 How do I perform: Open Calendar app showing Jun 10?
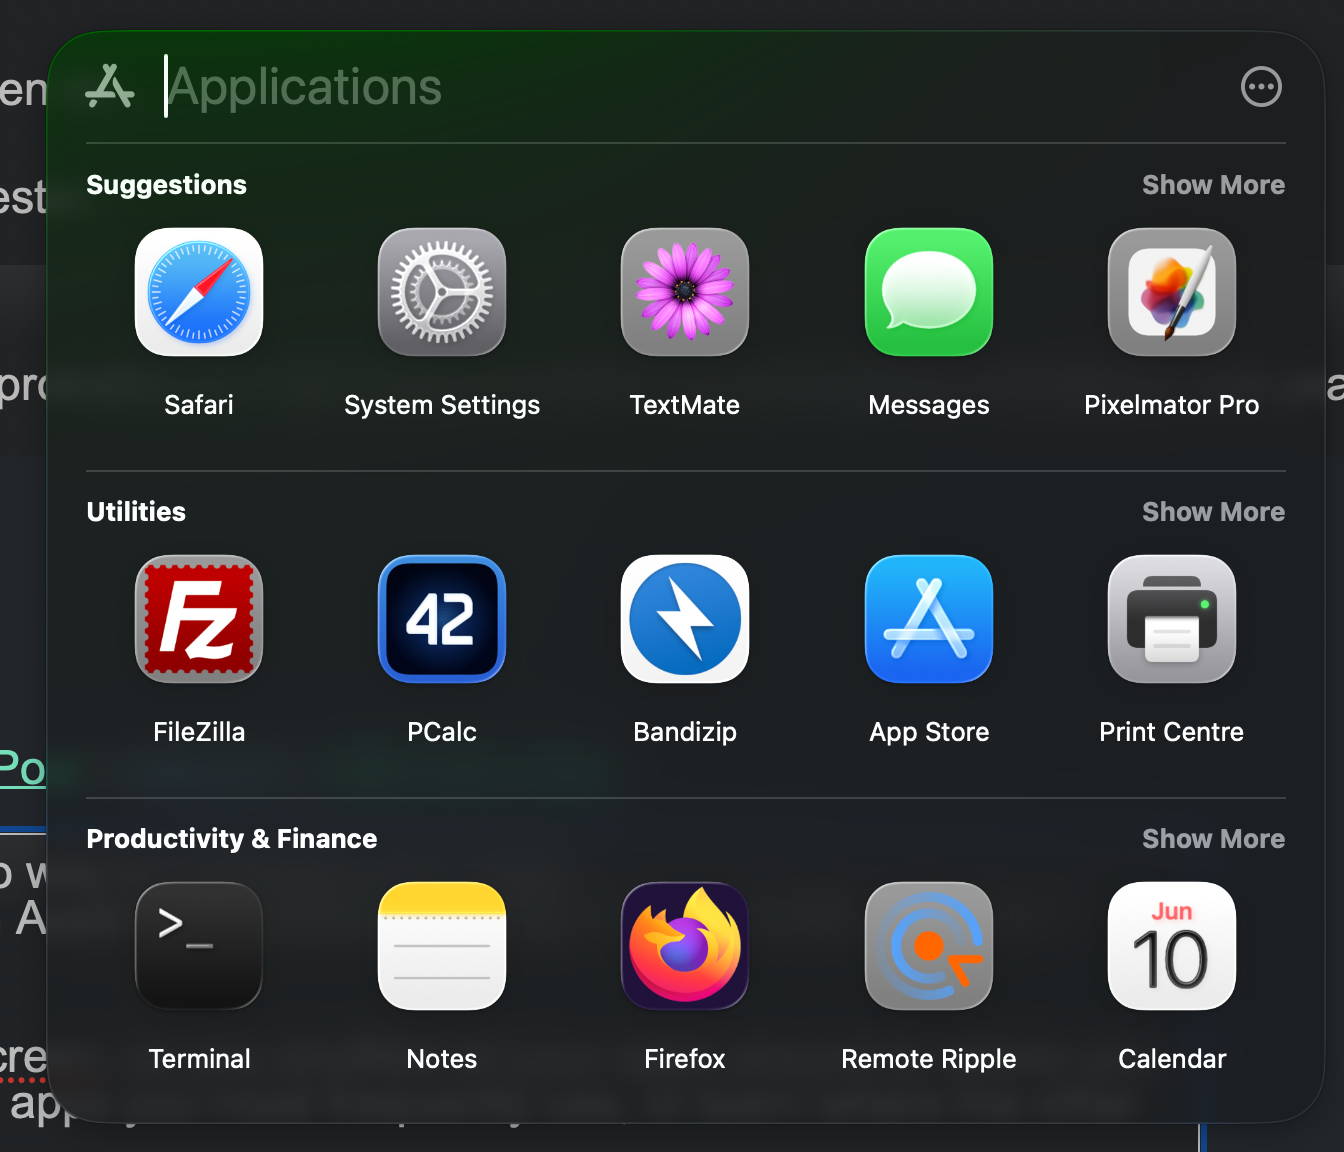(x=1172, y=946)
